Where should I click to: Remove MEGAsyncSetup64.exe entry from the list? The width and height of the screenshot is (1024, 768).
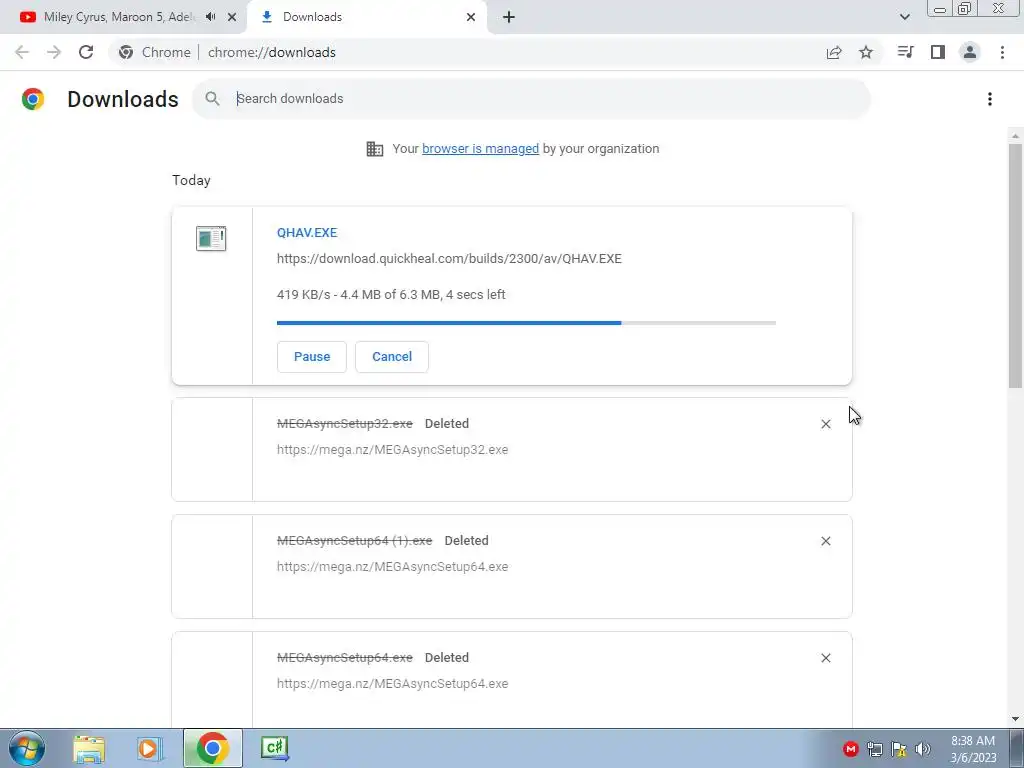click(825, 658)
